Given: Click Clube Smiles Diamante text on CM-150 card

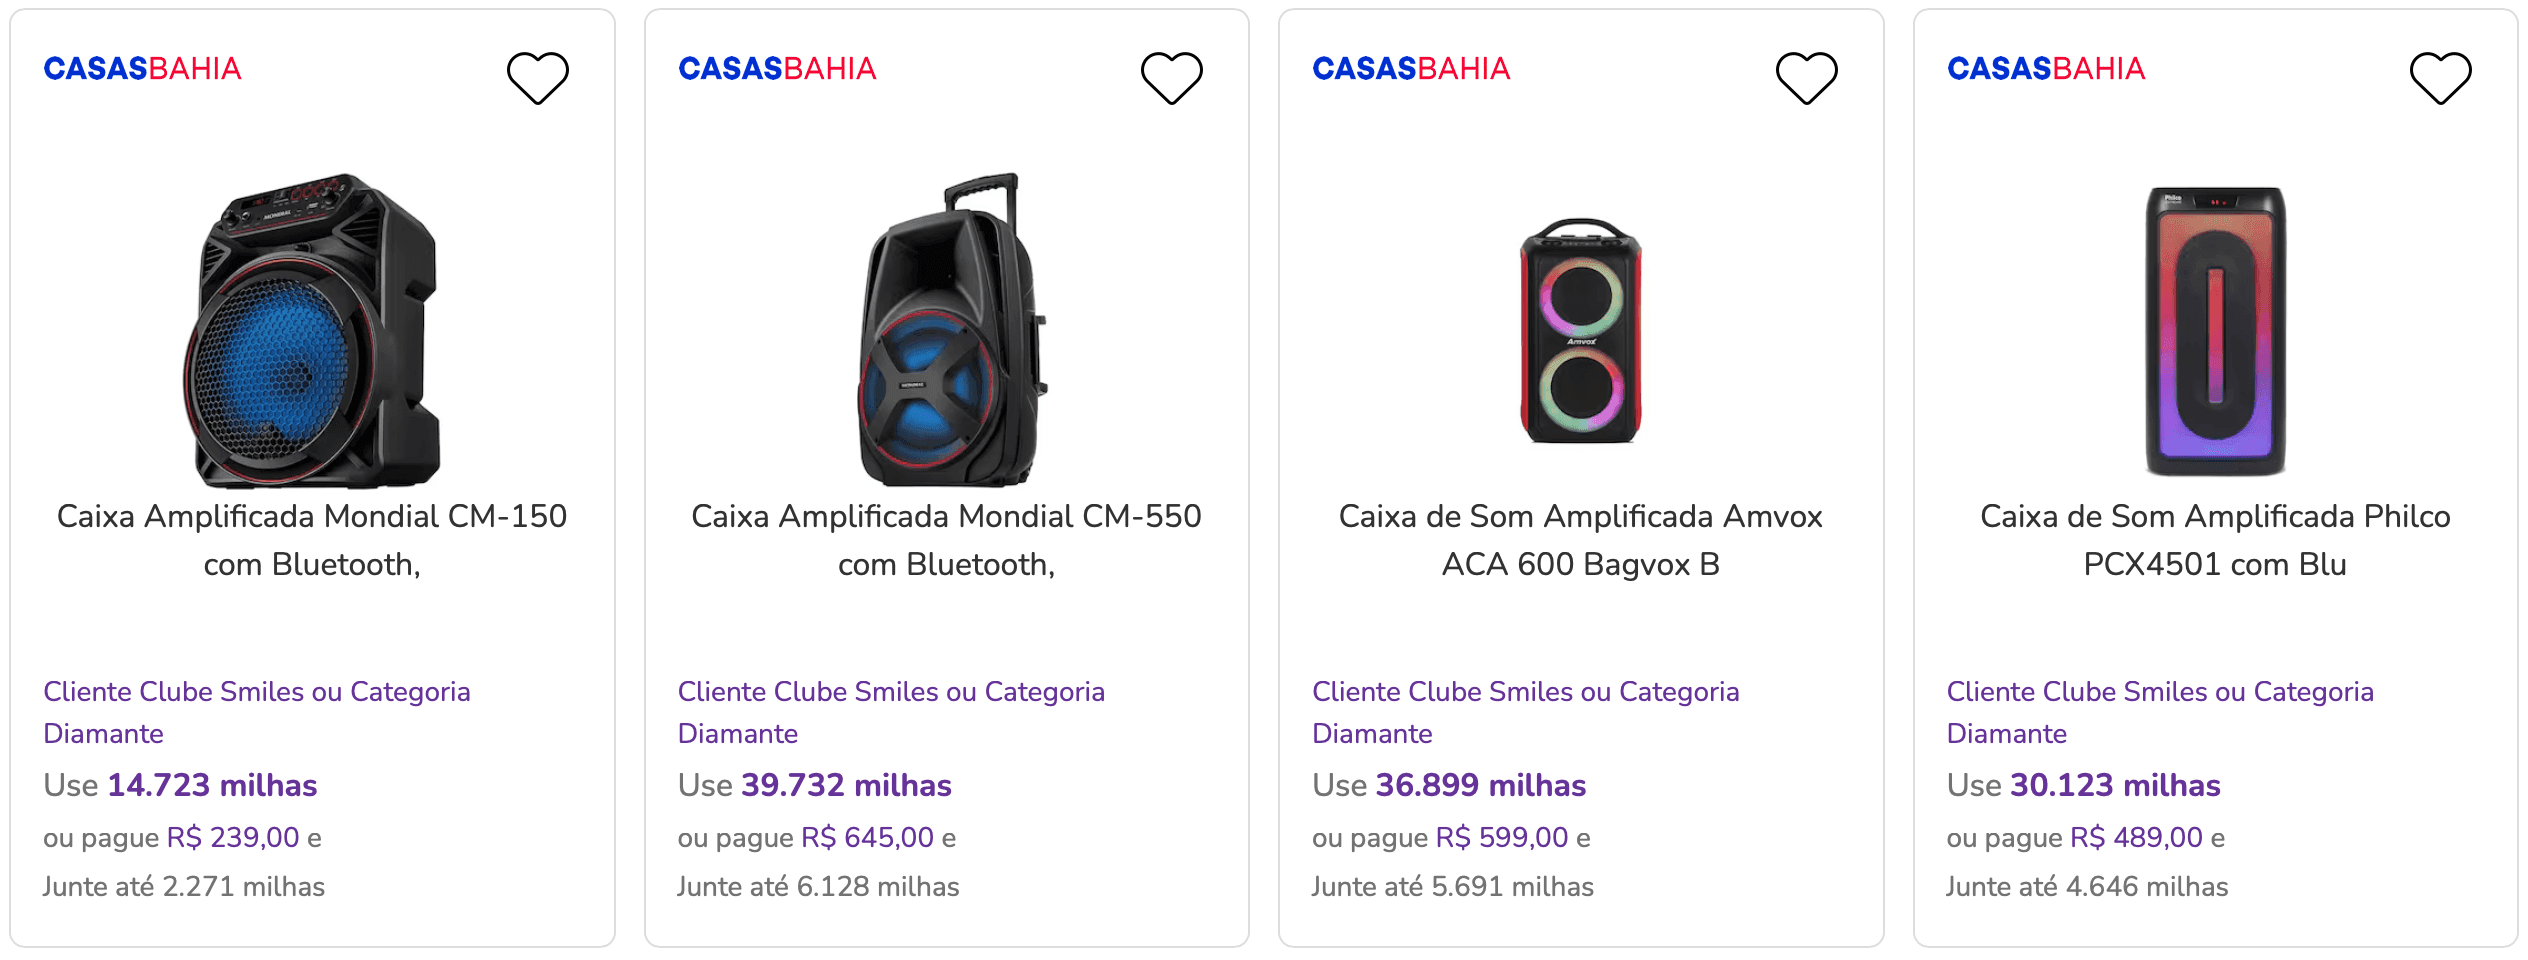Looking at the screenshot, I should click(x=257, y=712).
